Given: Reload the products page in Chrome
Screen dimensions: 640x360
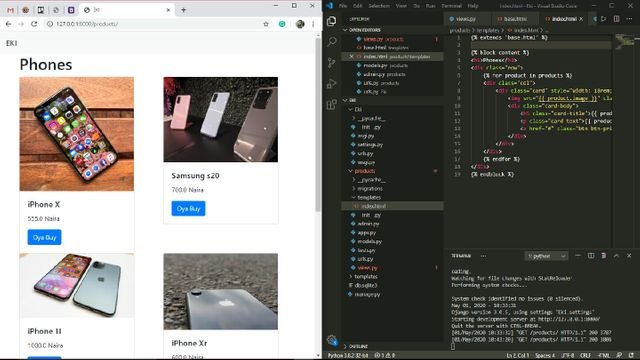Looking at the screenshot, I should [34, 24].
